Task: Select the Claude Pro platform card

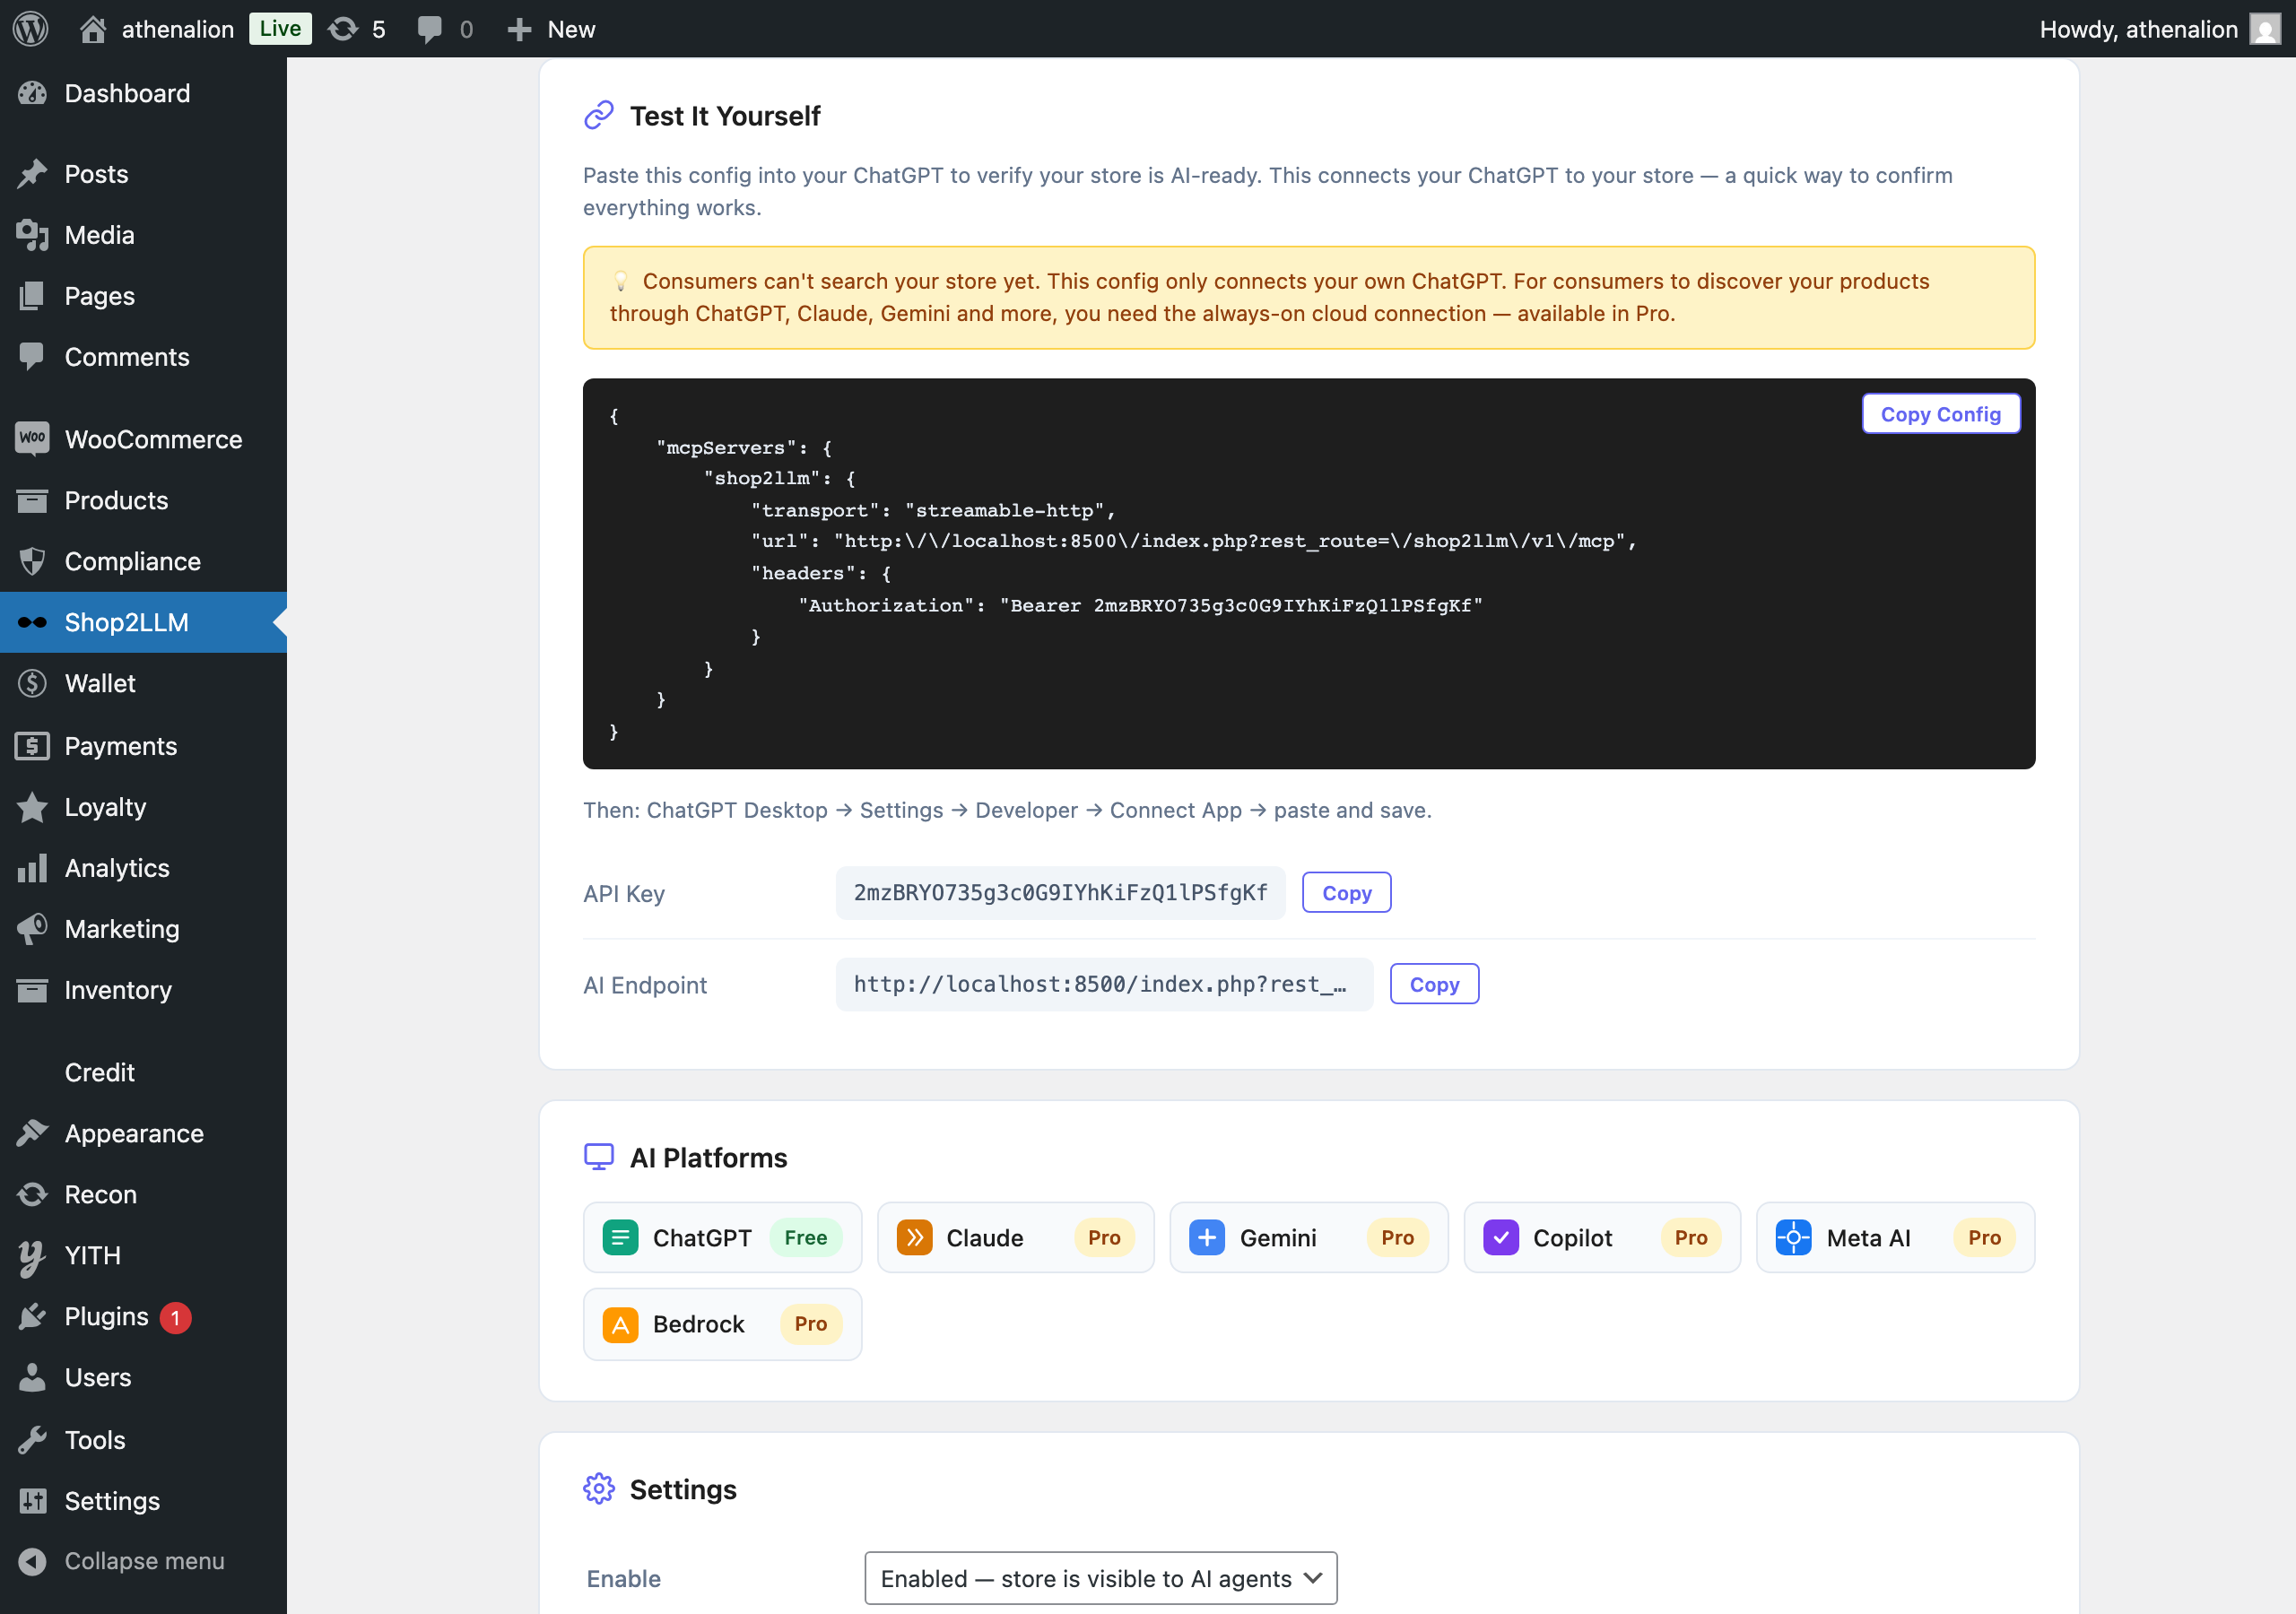Action: (1015, 1237)
